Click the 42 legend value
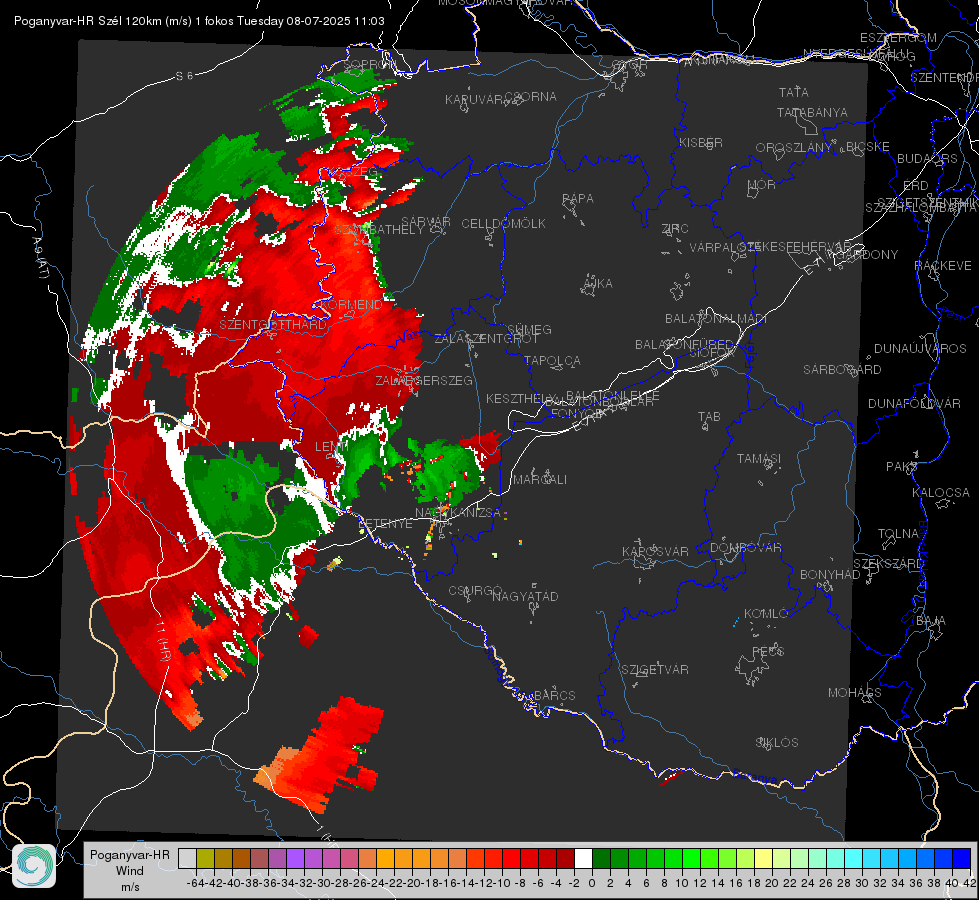 [970, 883]
